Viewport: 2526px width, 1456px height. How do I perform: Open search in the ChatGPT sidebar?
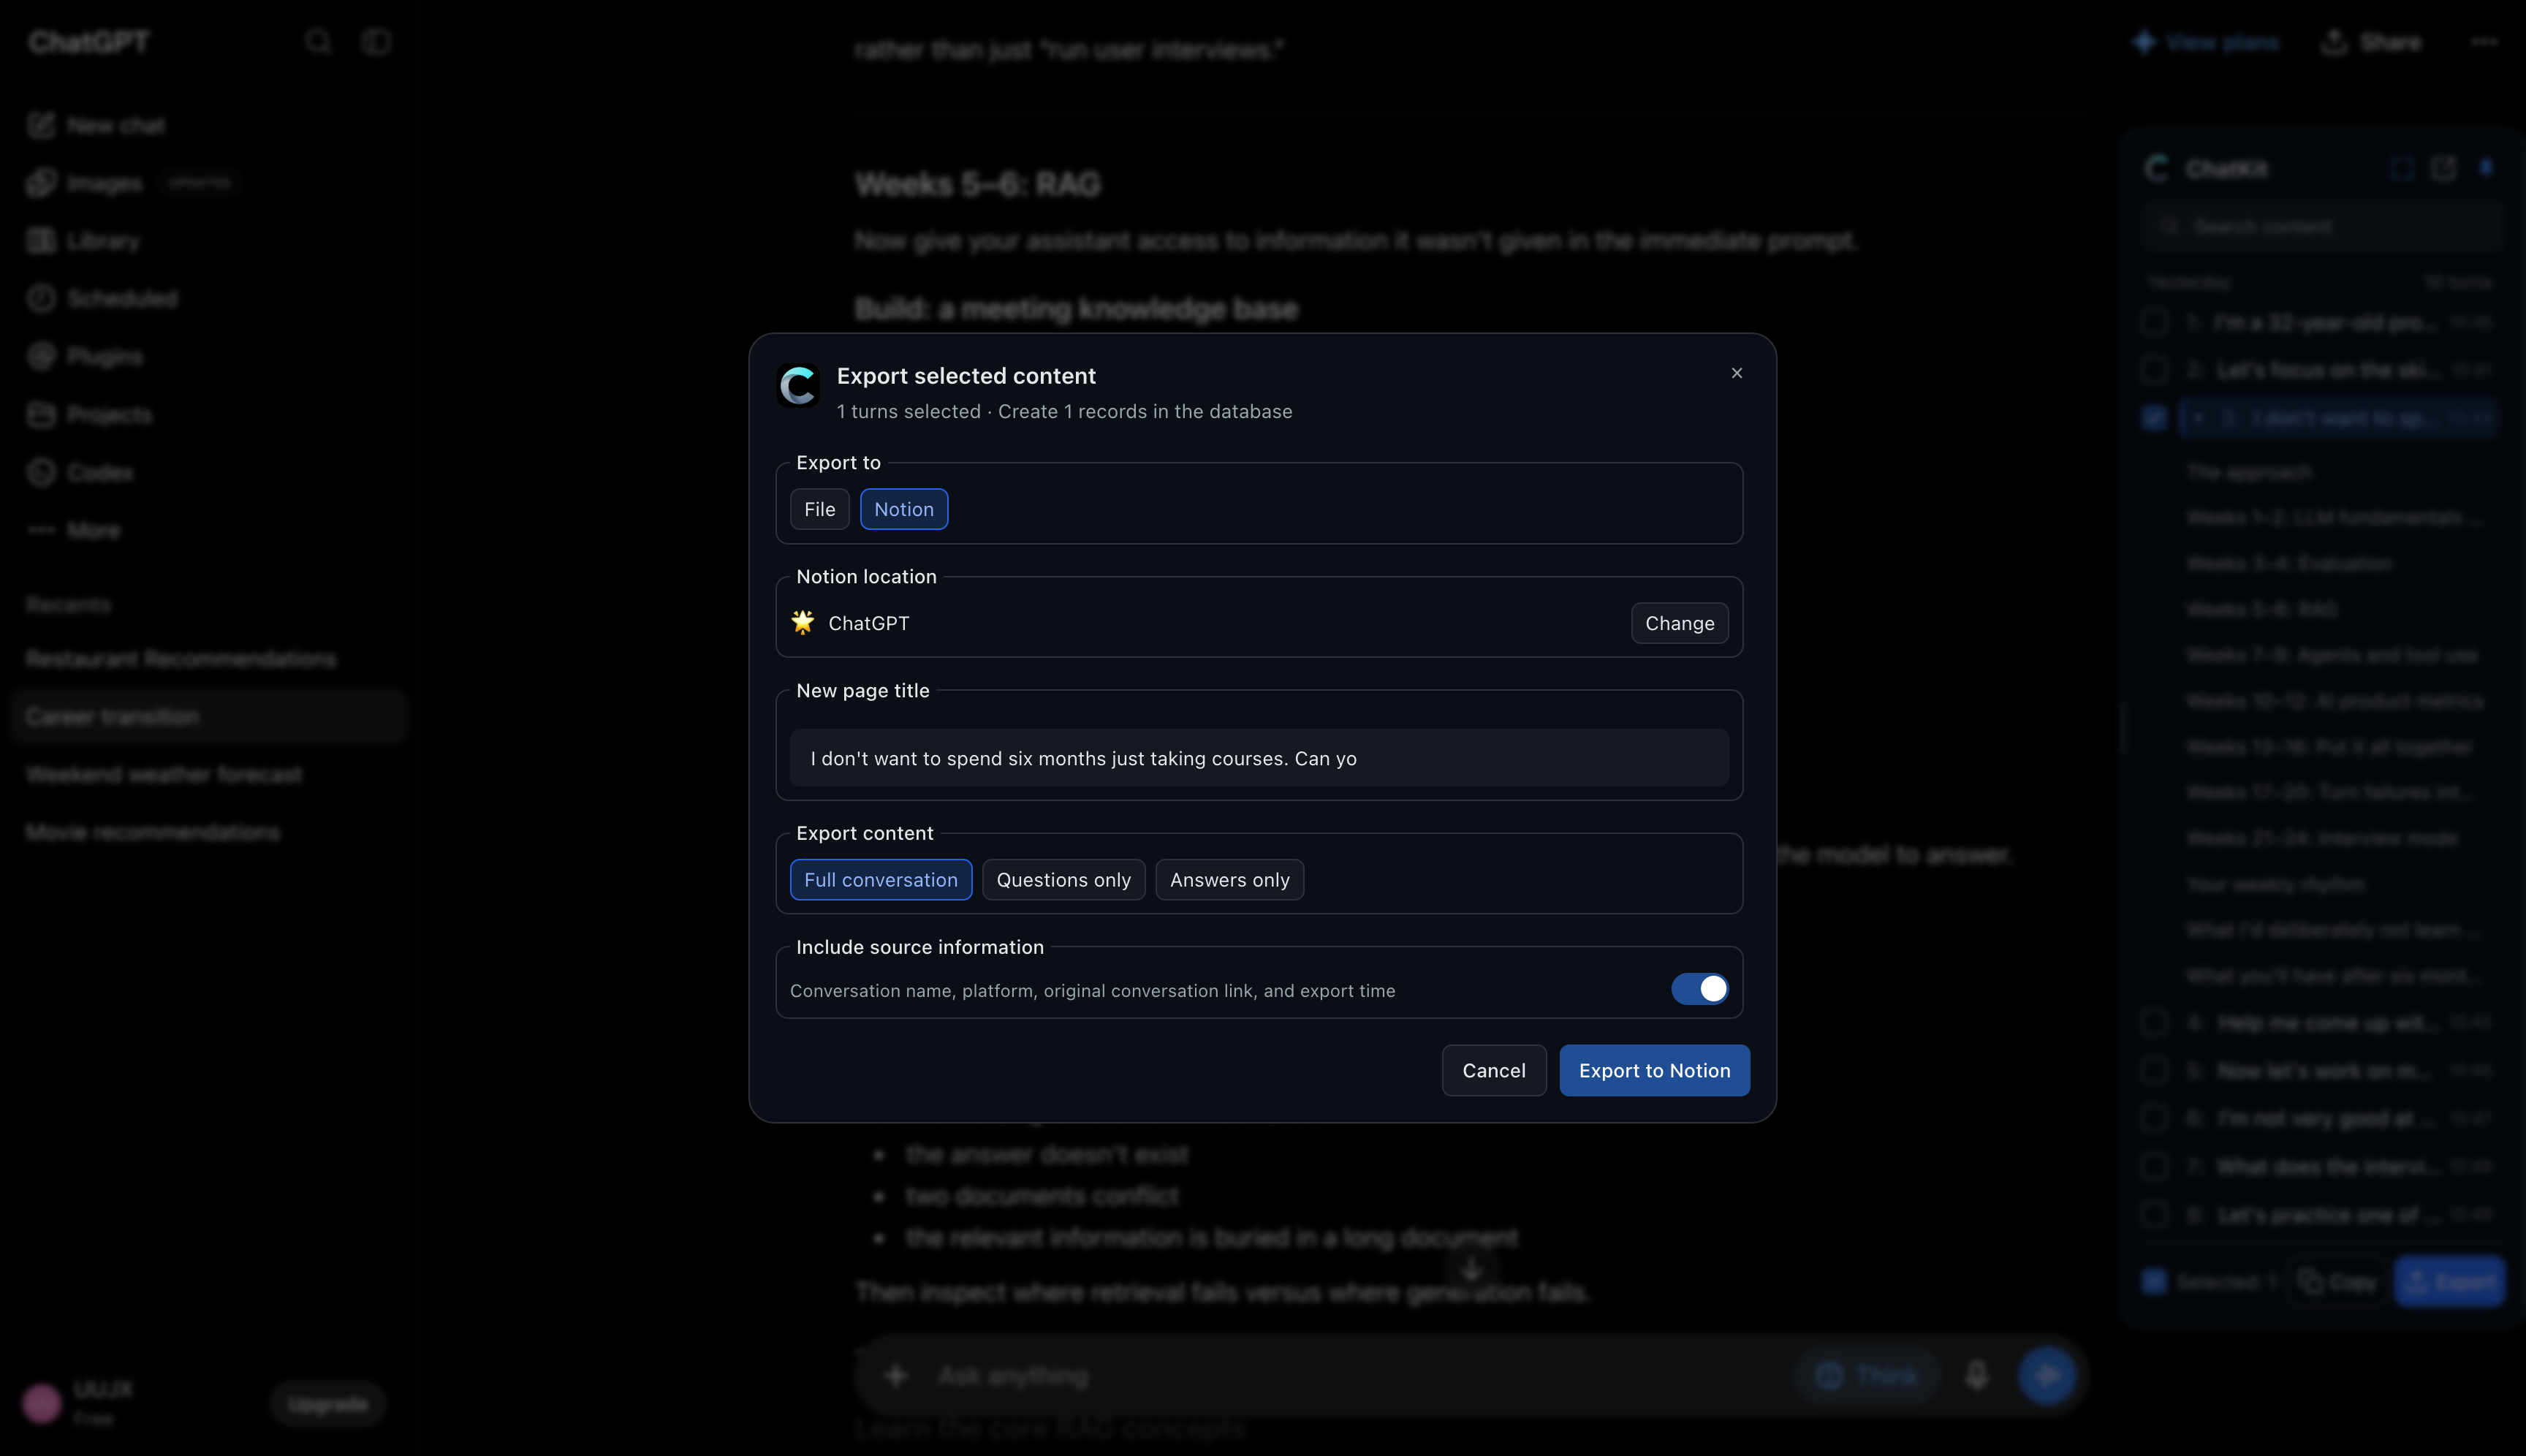(x=318, y=42)
